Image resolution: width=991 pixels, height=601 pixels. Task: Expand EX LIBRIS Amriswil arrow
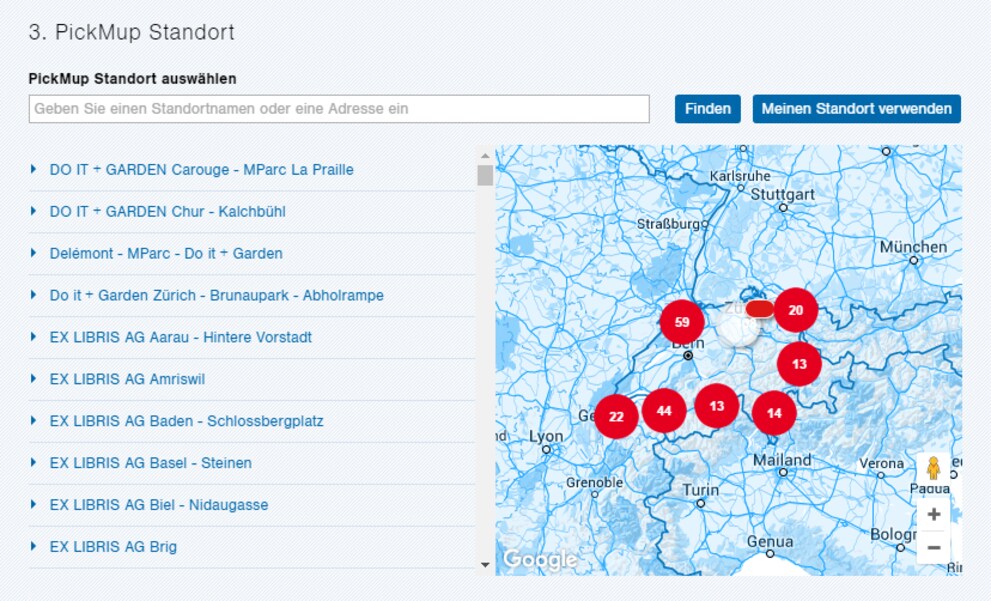(x=33, y=379)
